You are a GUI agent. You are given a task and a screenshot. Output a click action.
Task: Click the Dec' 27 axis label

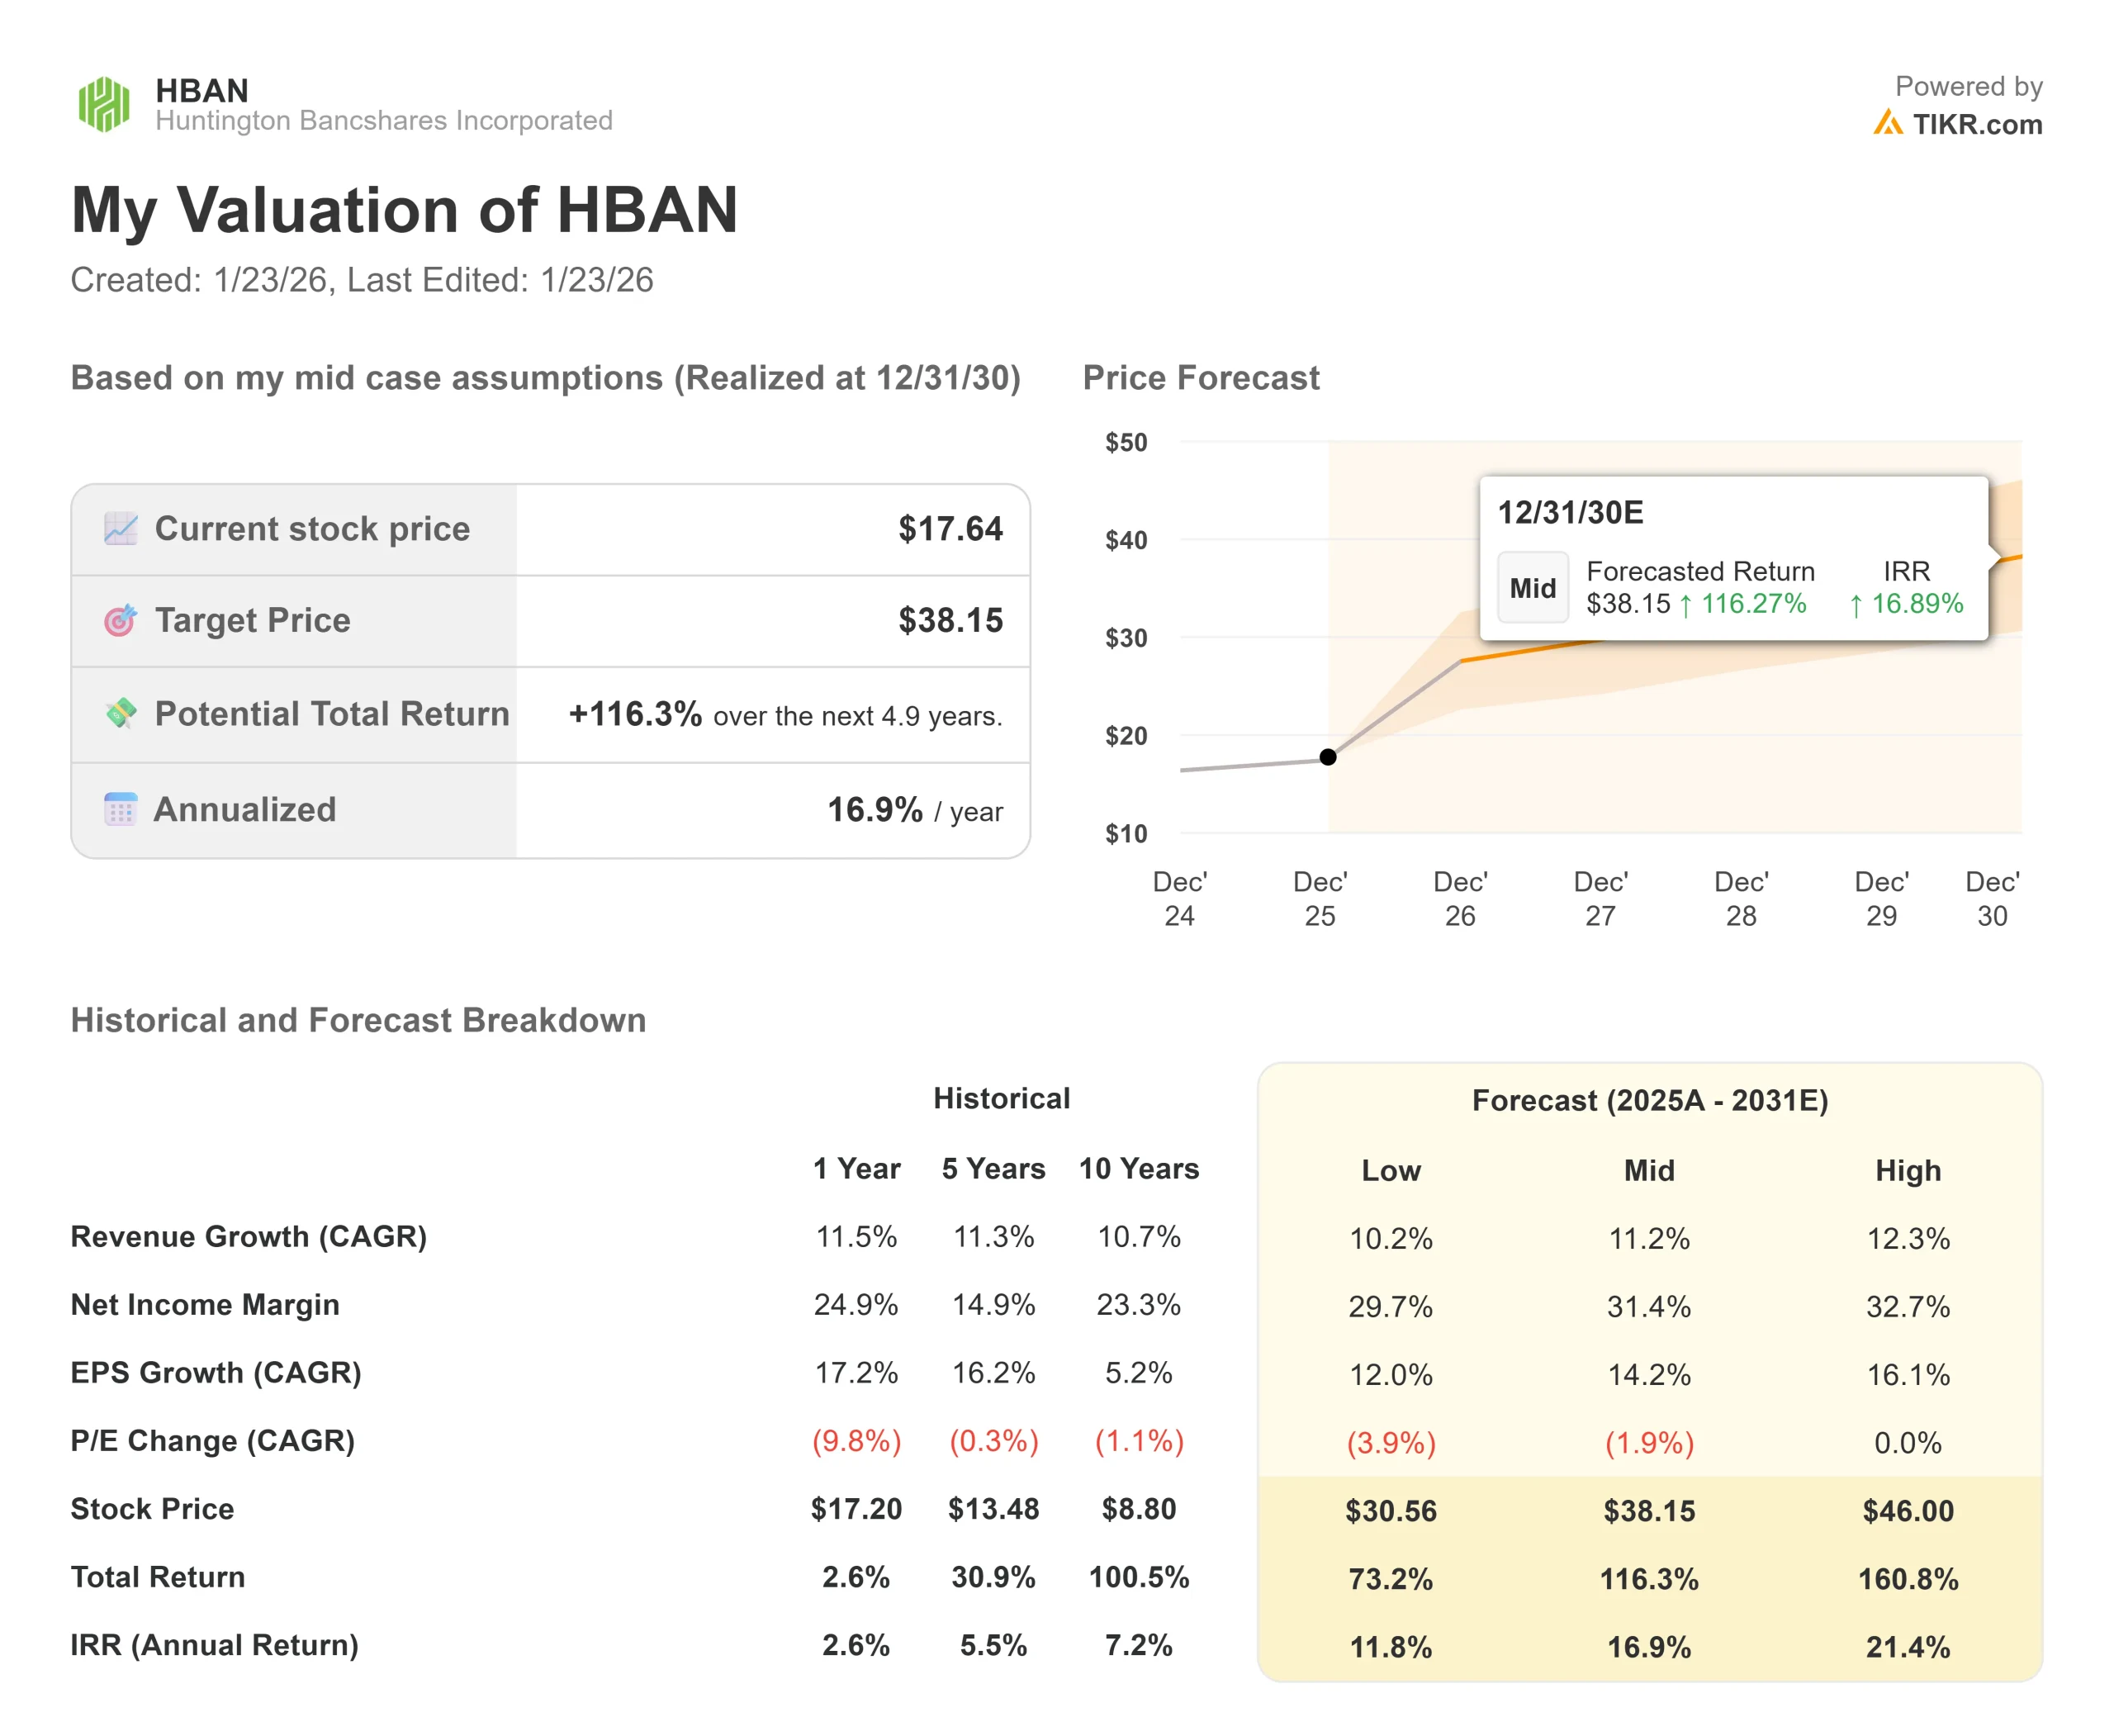tap(1600, 898)
